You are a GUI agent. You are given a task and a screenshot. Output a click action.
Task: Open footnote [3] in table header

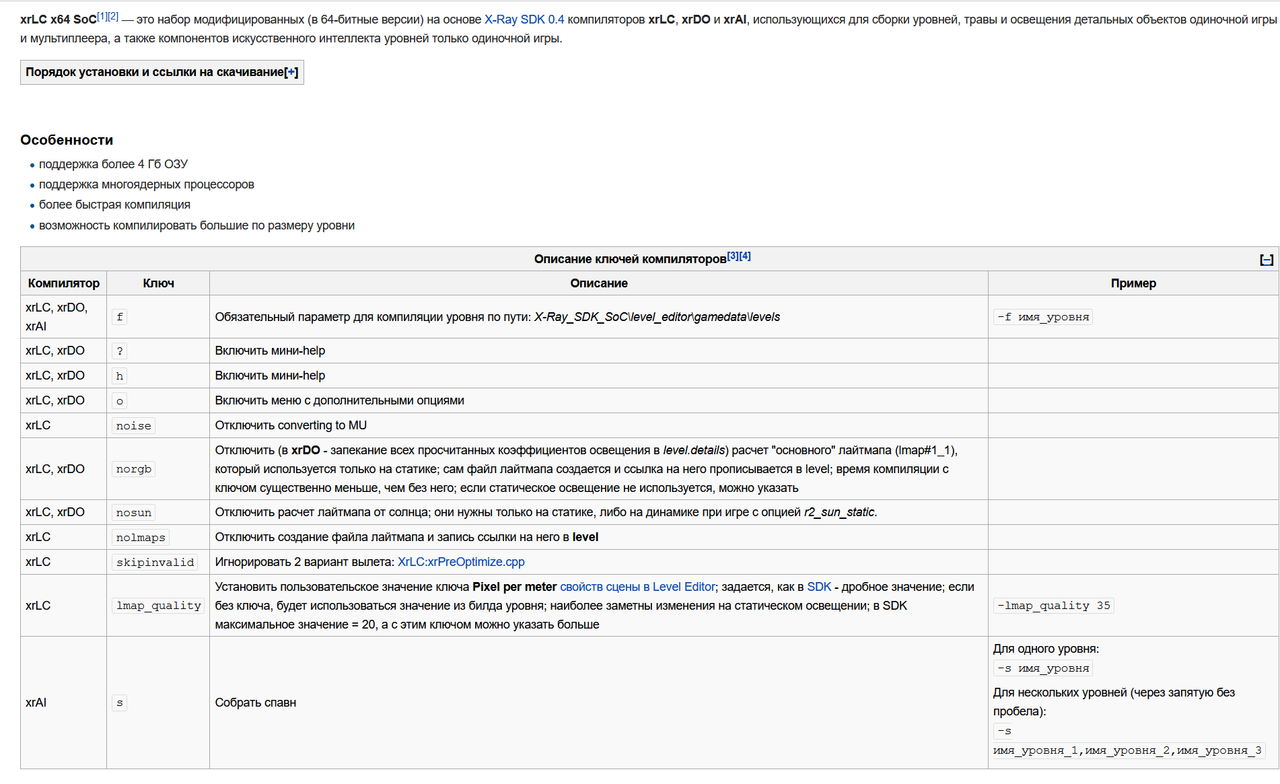(733, 256)
